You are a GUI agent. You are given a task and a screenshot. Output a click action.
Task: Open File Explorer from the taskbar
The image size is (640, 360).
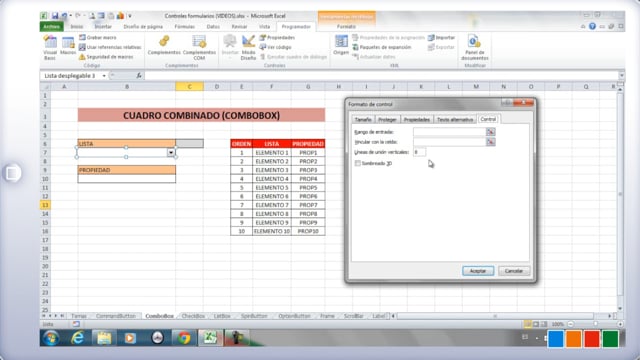pyautogui.click(x=104, y=338)
